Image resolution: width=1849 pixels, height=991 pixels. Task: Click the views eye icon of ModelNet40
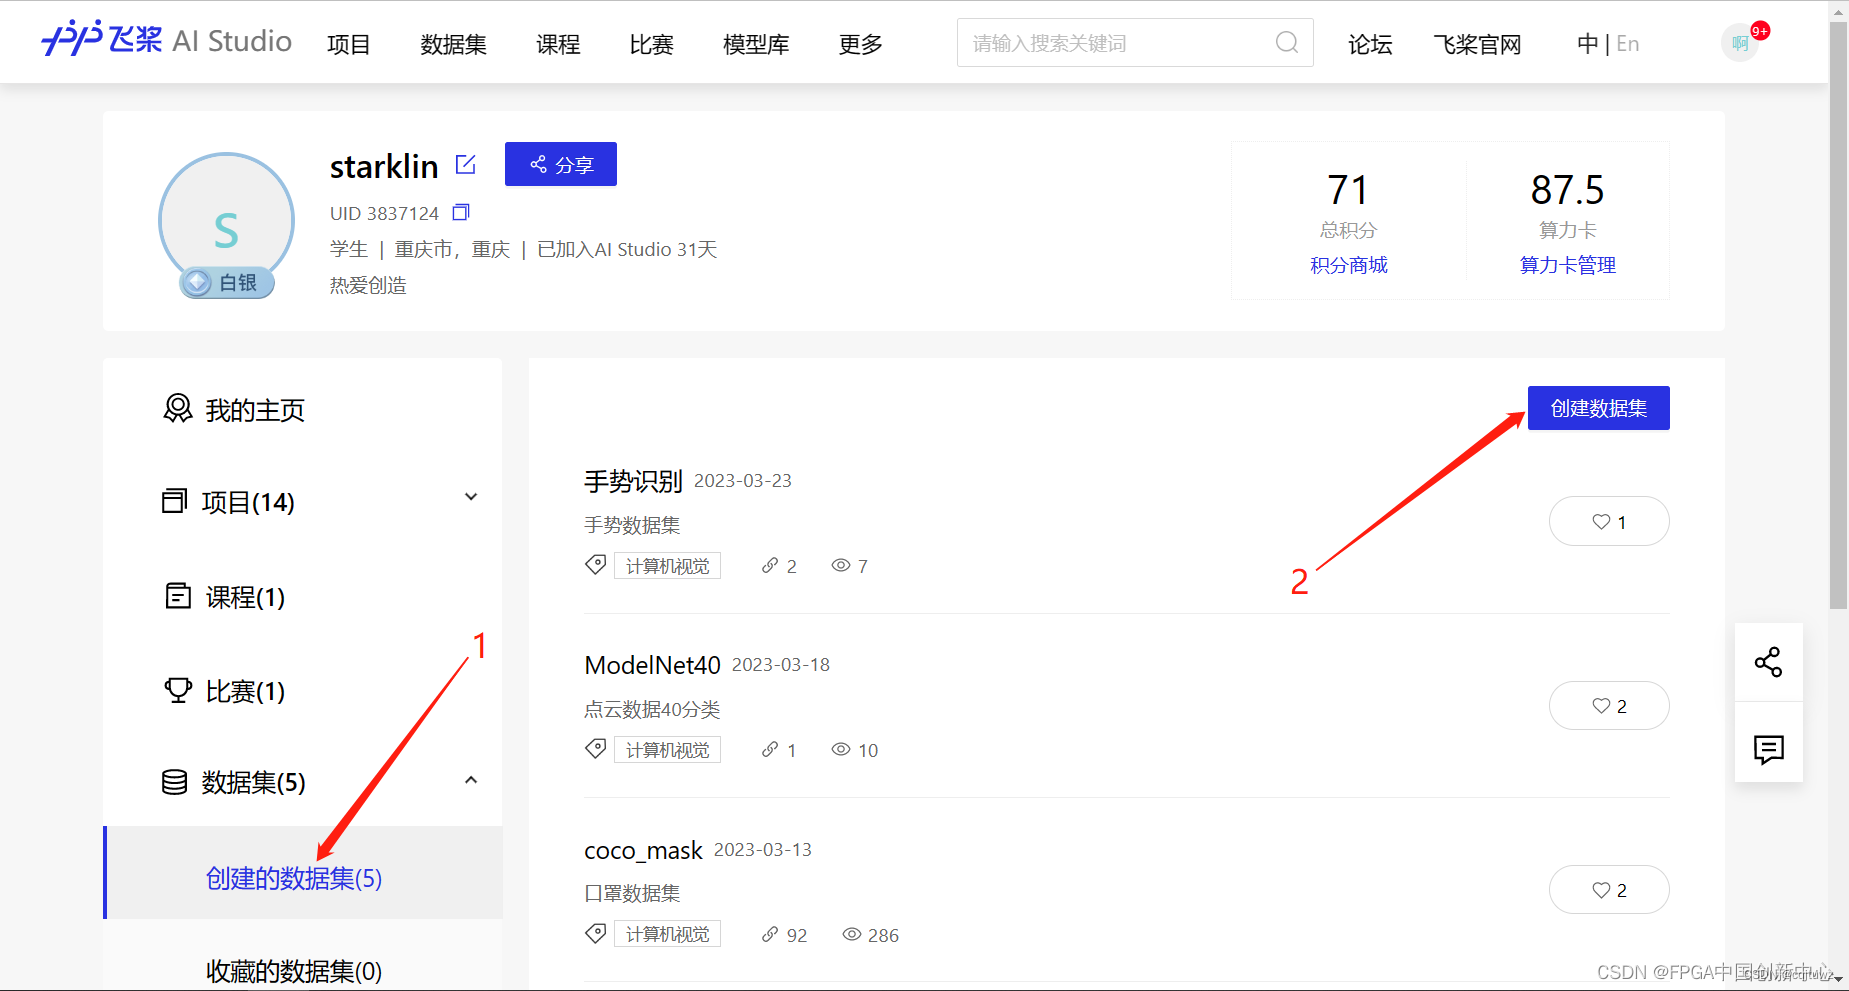click(841, 750)
